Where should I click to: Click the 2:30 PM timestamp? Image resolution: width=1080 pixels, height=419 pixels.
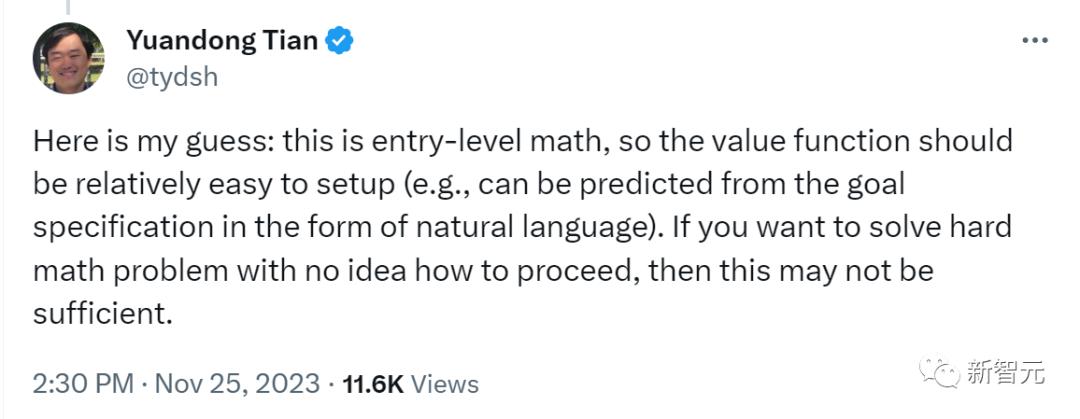tap(83, 384)
